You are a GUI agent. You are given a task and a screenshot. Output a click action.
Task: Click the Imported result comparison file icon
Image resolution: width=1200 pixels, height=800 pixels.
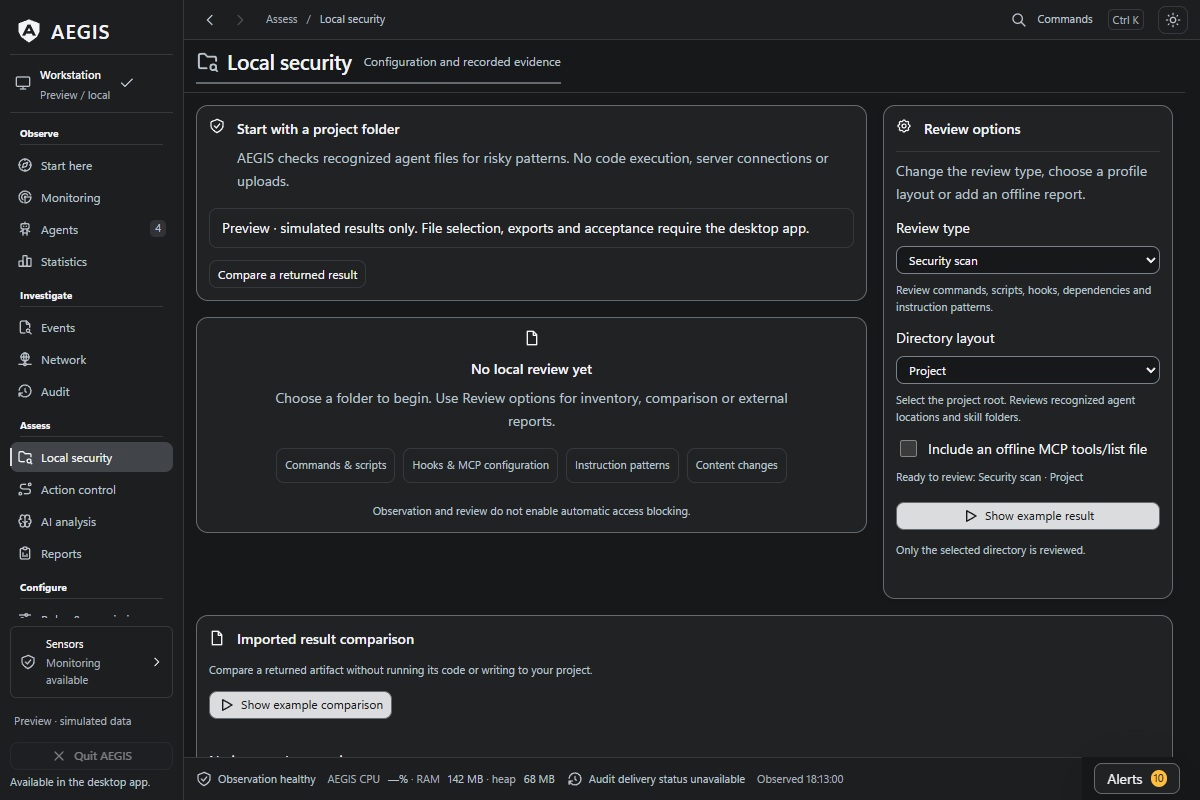[x=216, y=638]
